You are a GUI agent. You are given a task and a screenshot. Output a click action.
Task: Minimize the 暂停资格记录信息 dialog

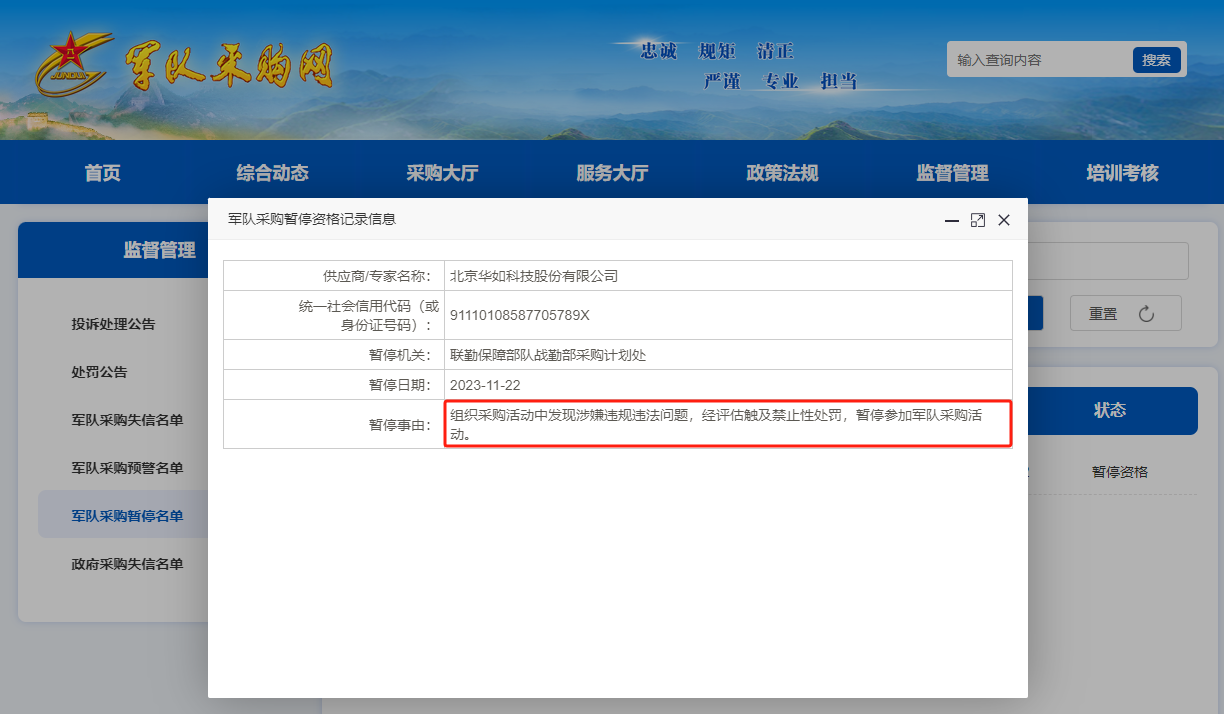click(952, 220)
